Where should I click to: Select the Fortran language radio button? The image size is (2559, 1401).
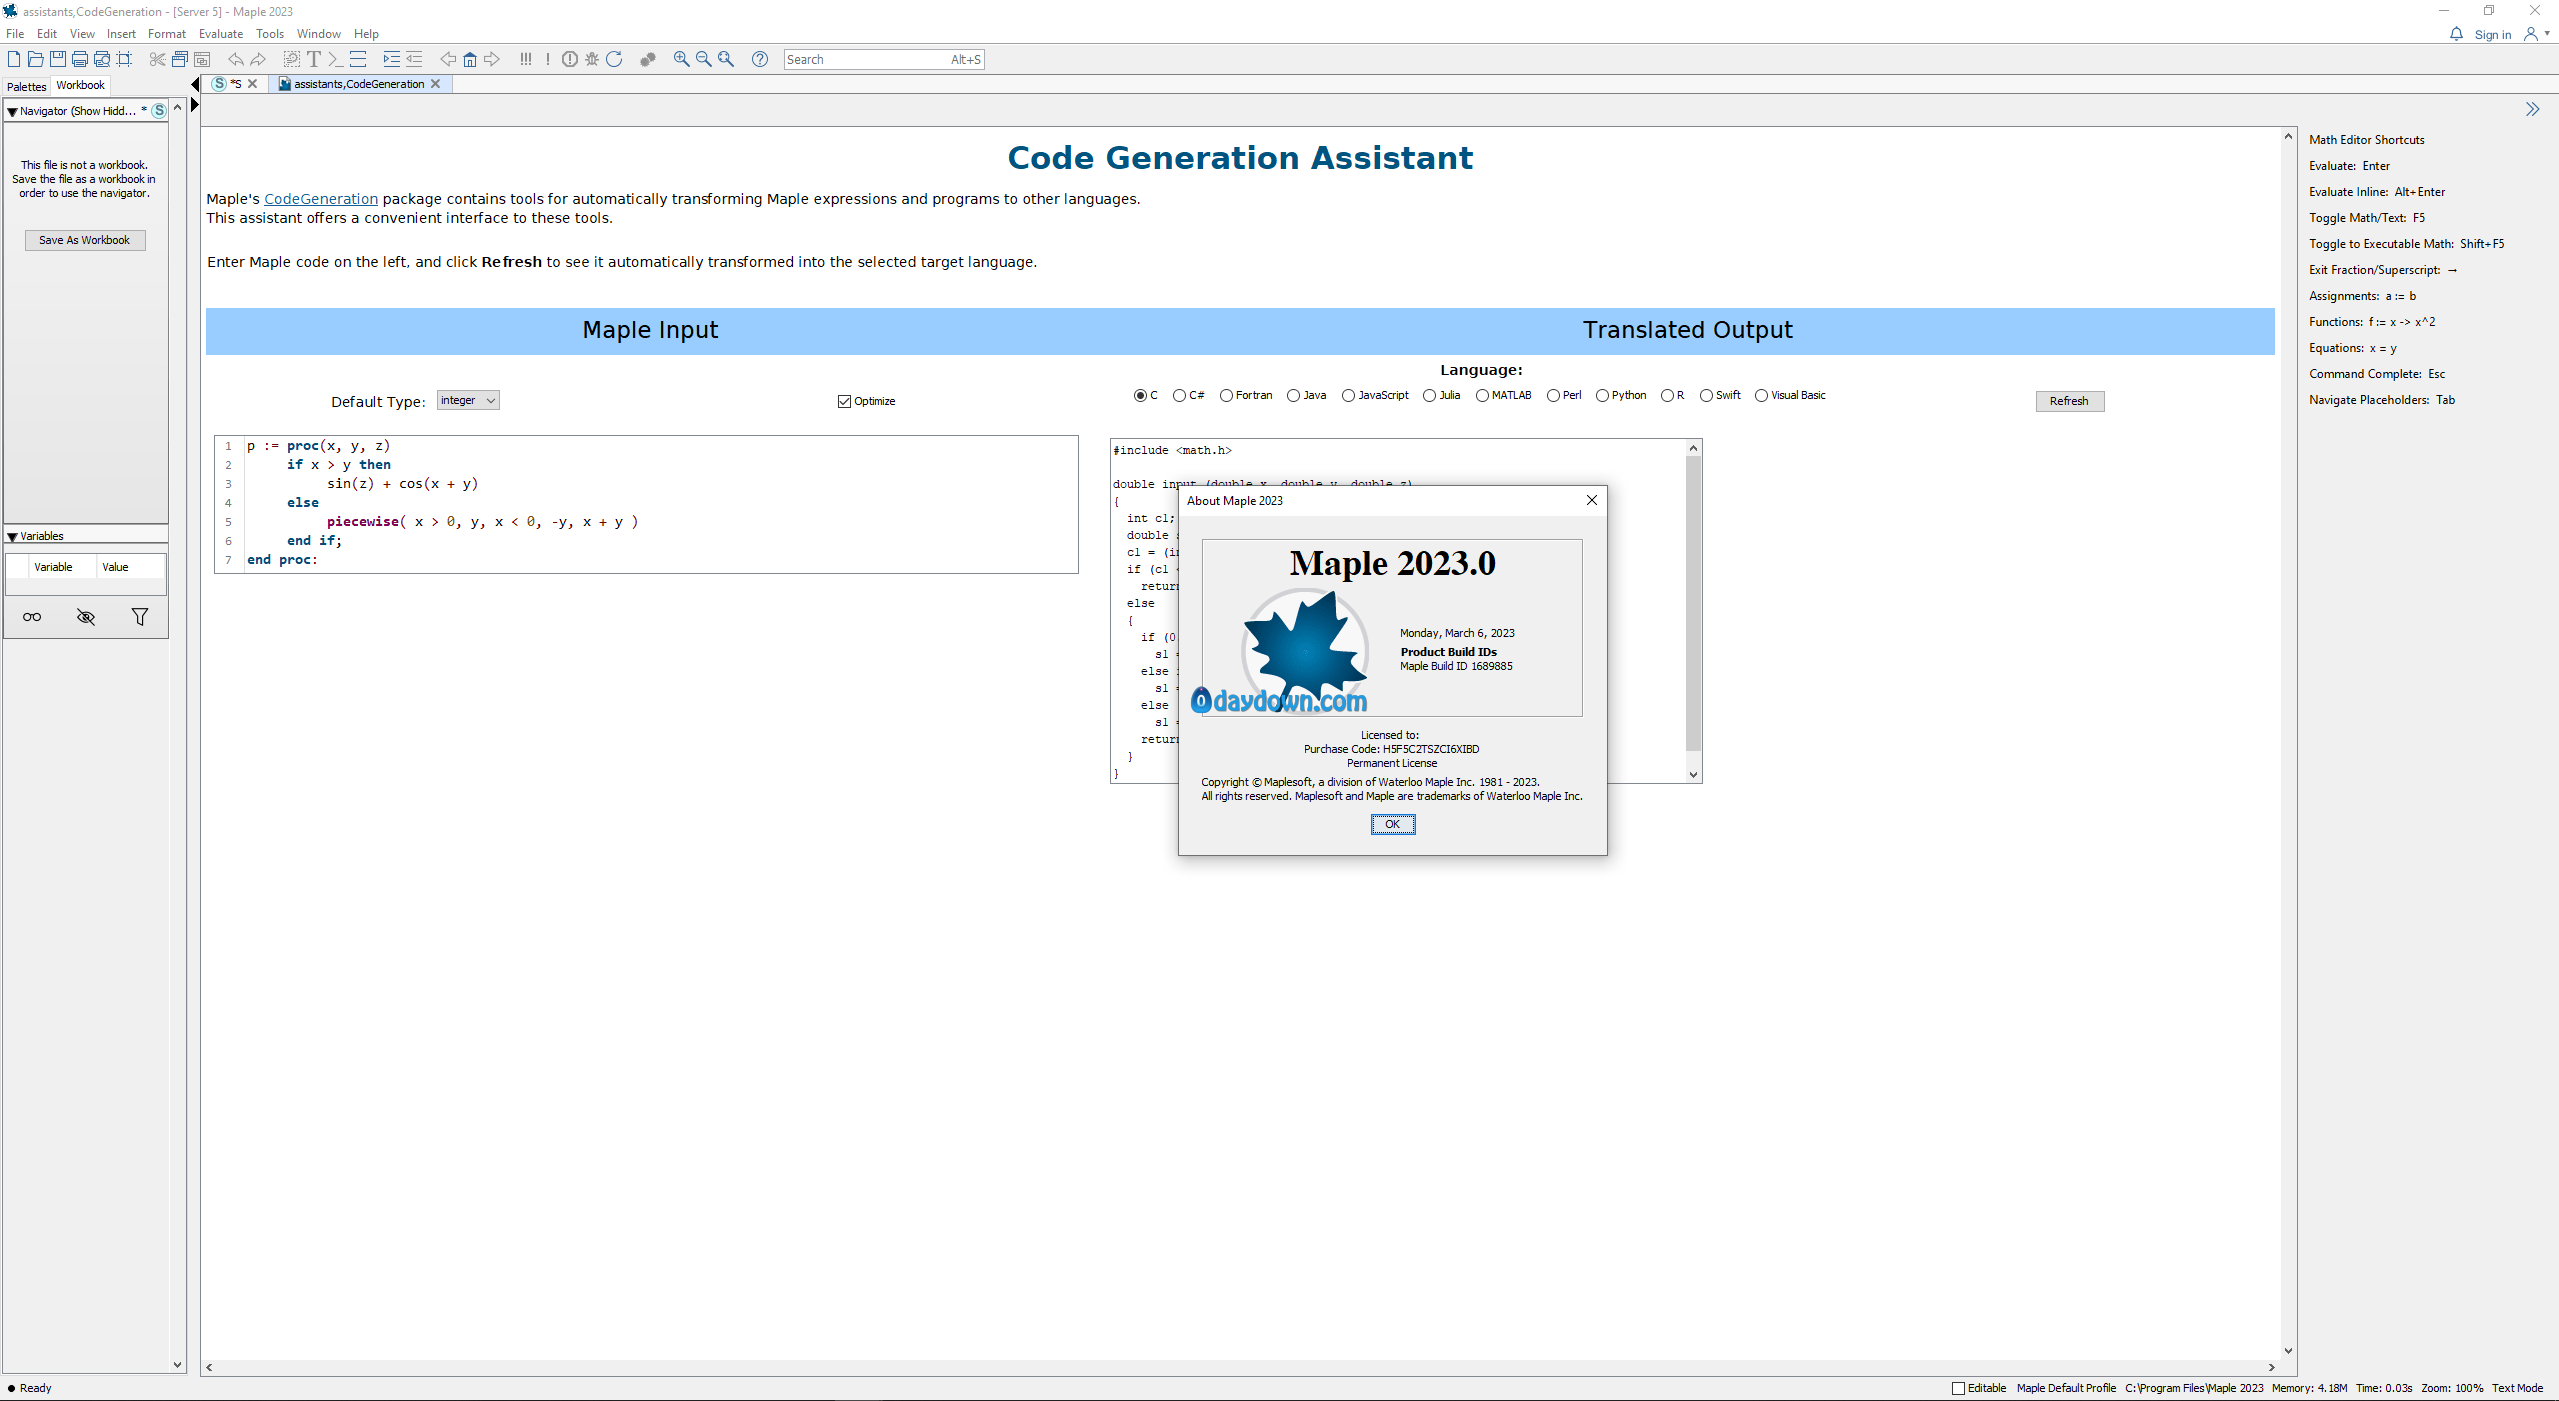pos(1226,395)
